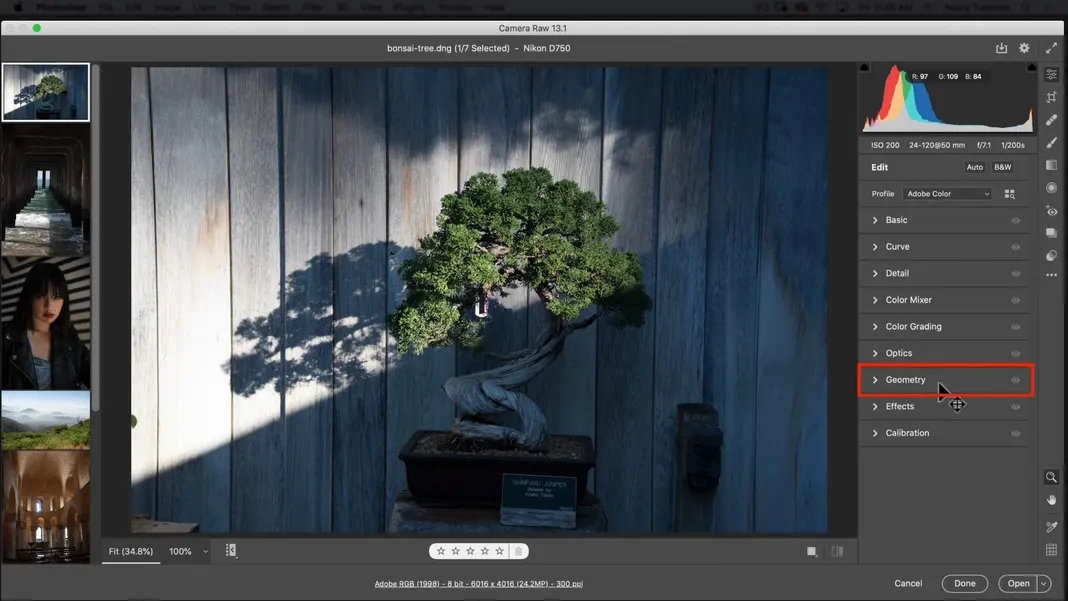Expand the Geometry panel chevron
The image size is (1068, 601).
(x=875, y=380)
